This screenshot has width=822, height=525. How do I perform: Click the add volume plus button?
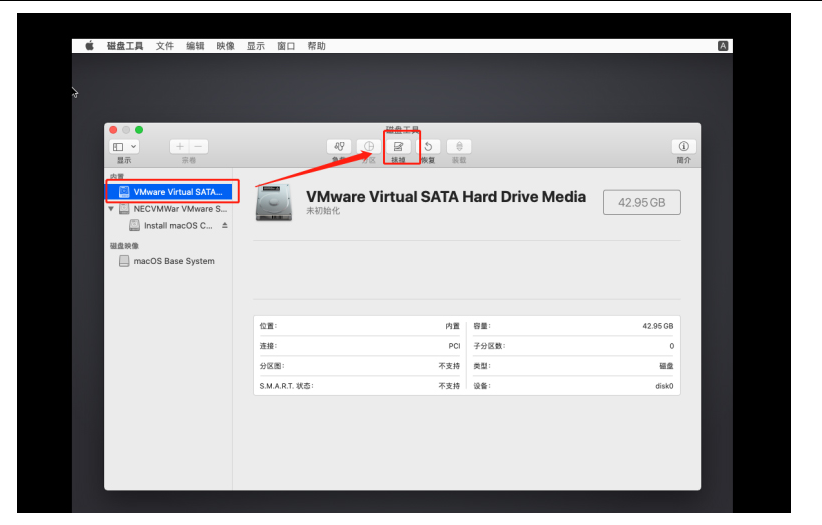180,147
